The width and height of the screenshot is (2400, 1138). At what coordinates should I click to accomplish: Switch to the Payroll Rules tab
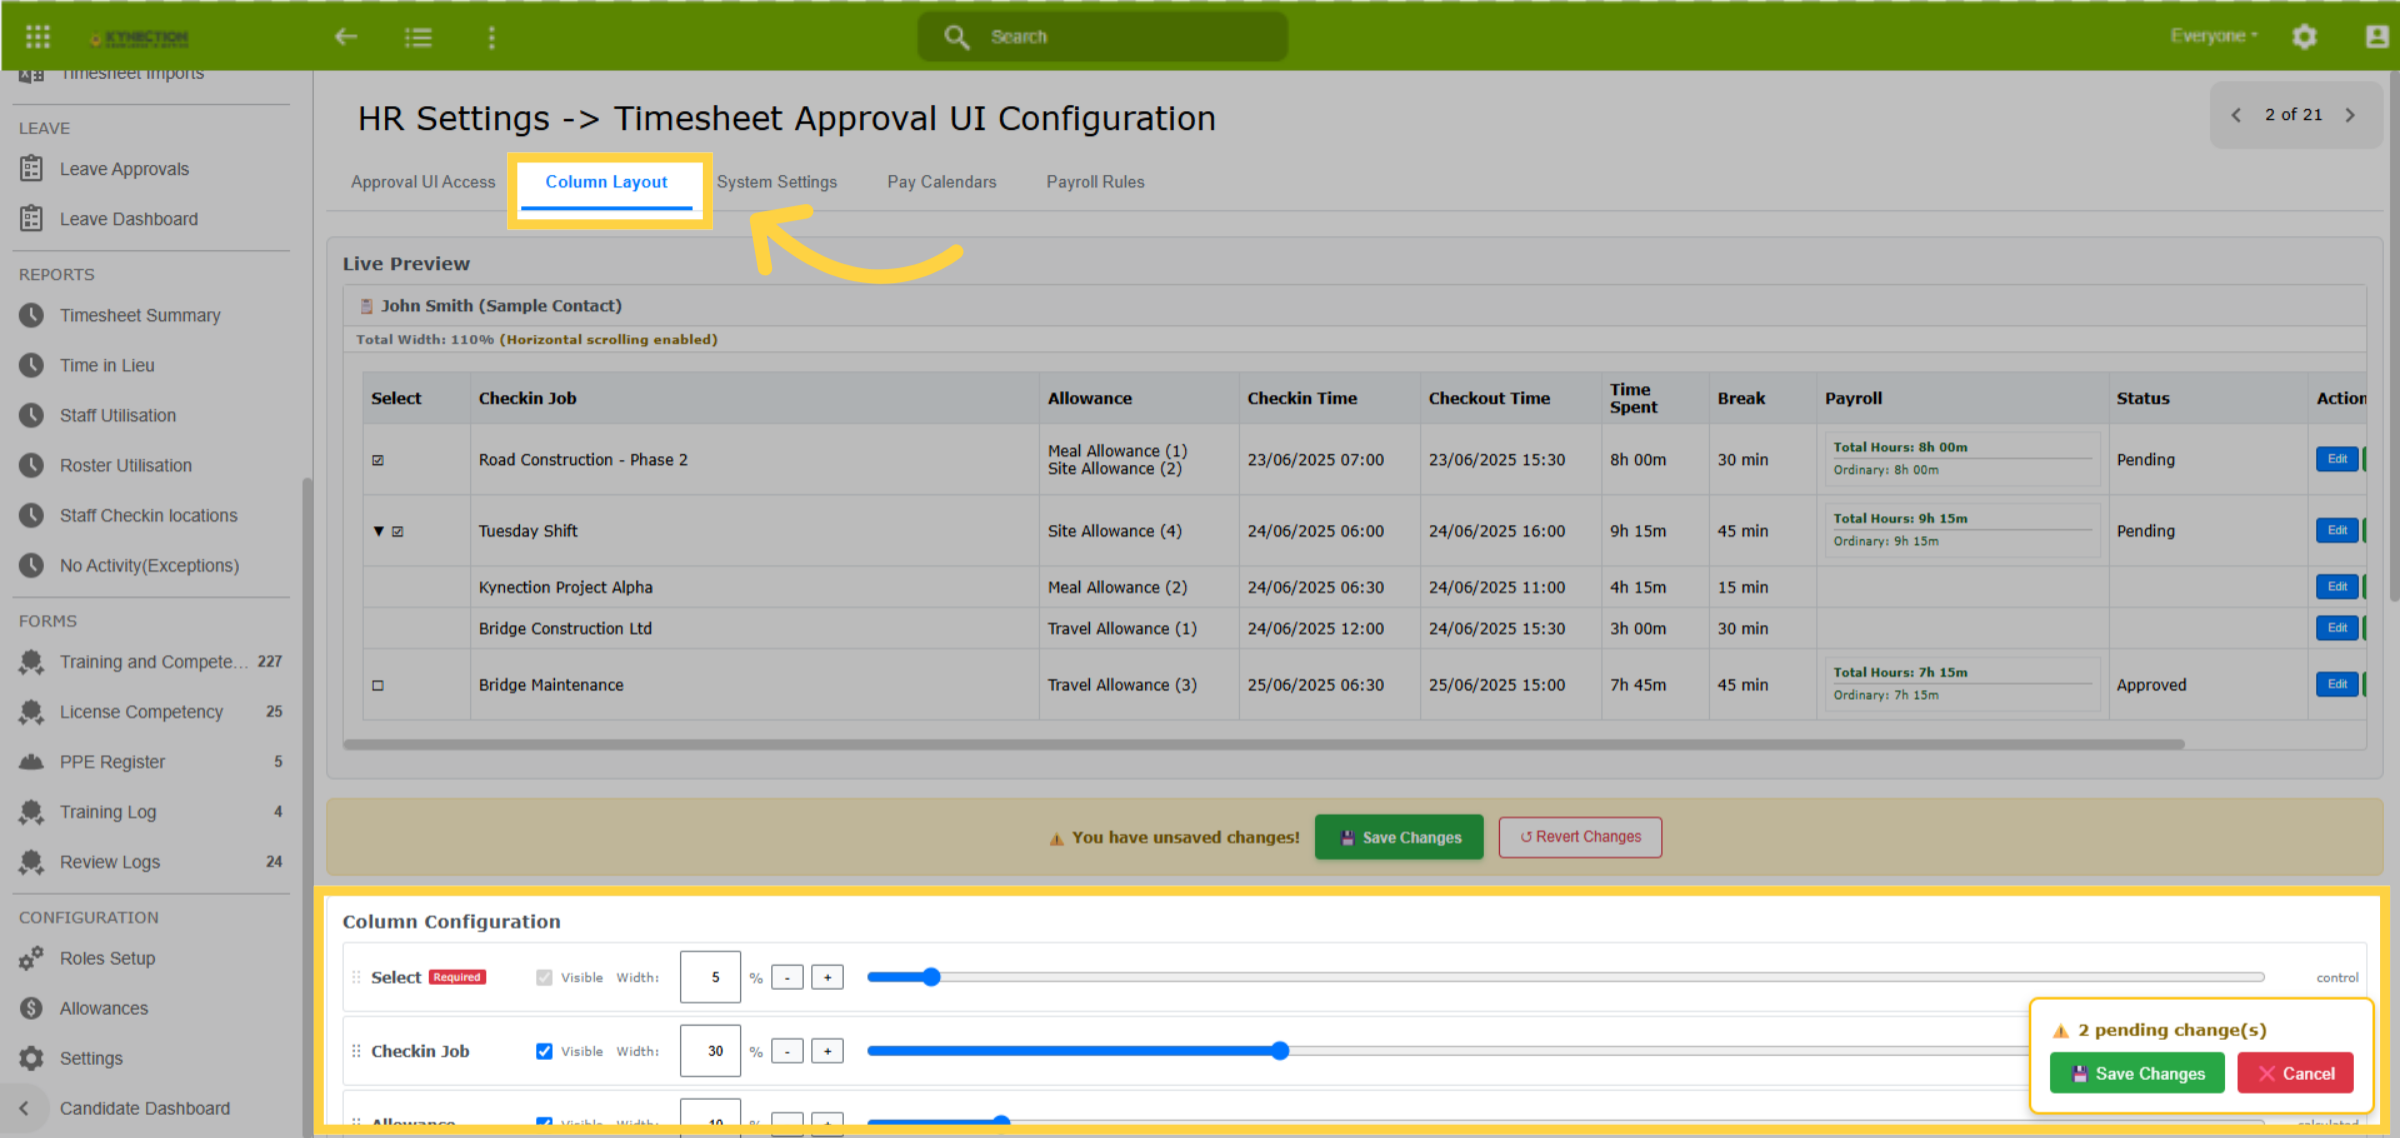click(x=1095, y=182)
